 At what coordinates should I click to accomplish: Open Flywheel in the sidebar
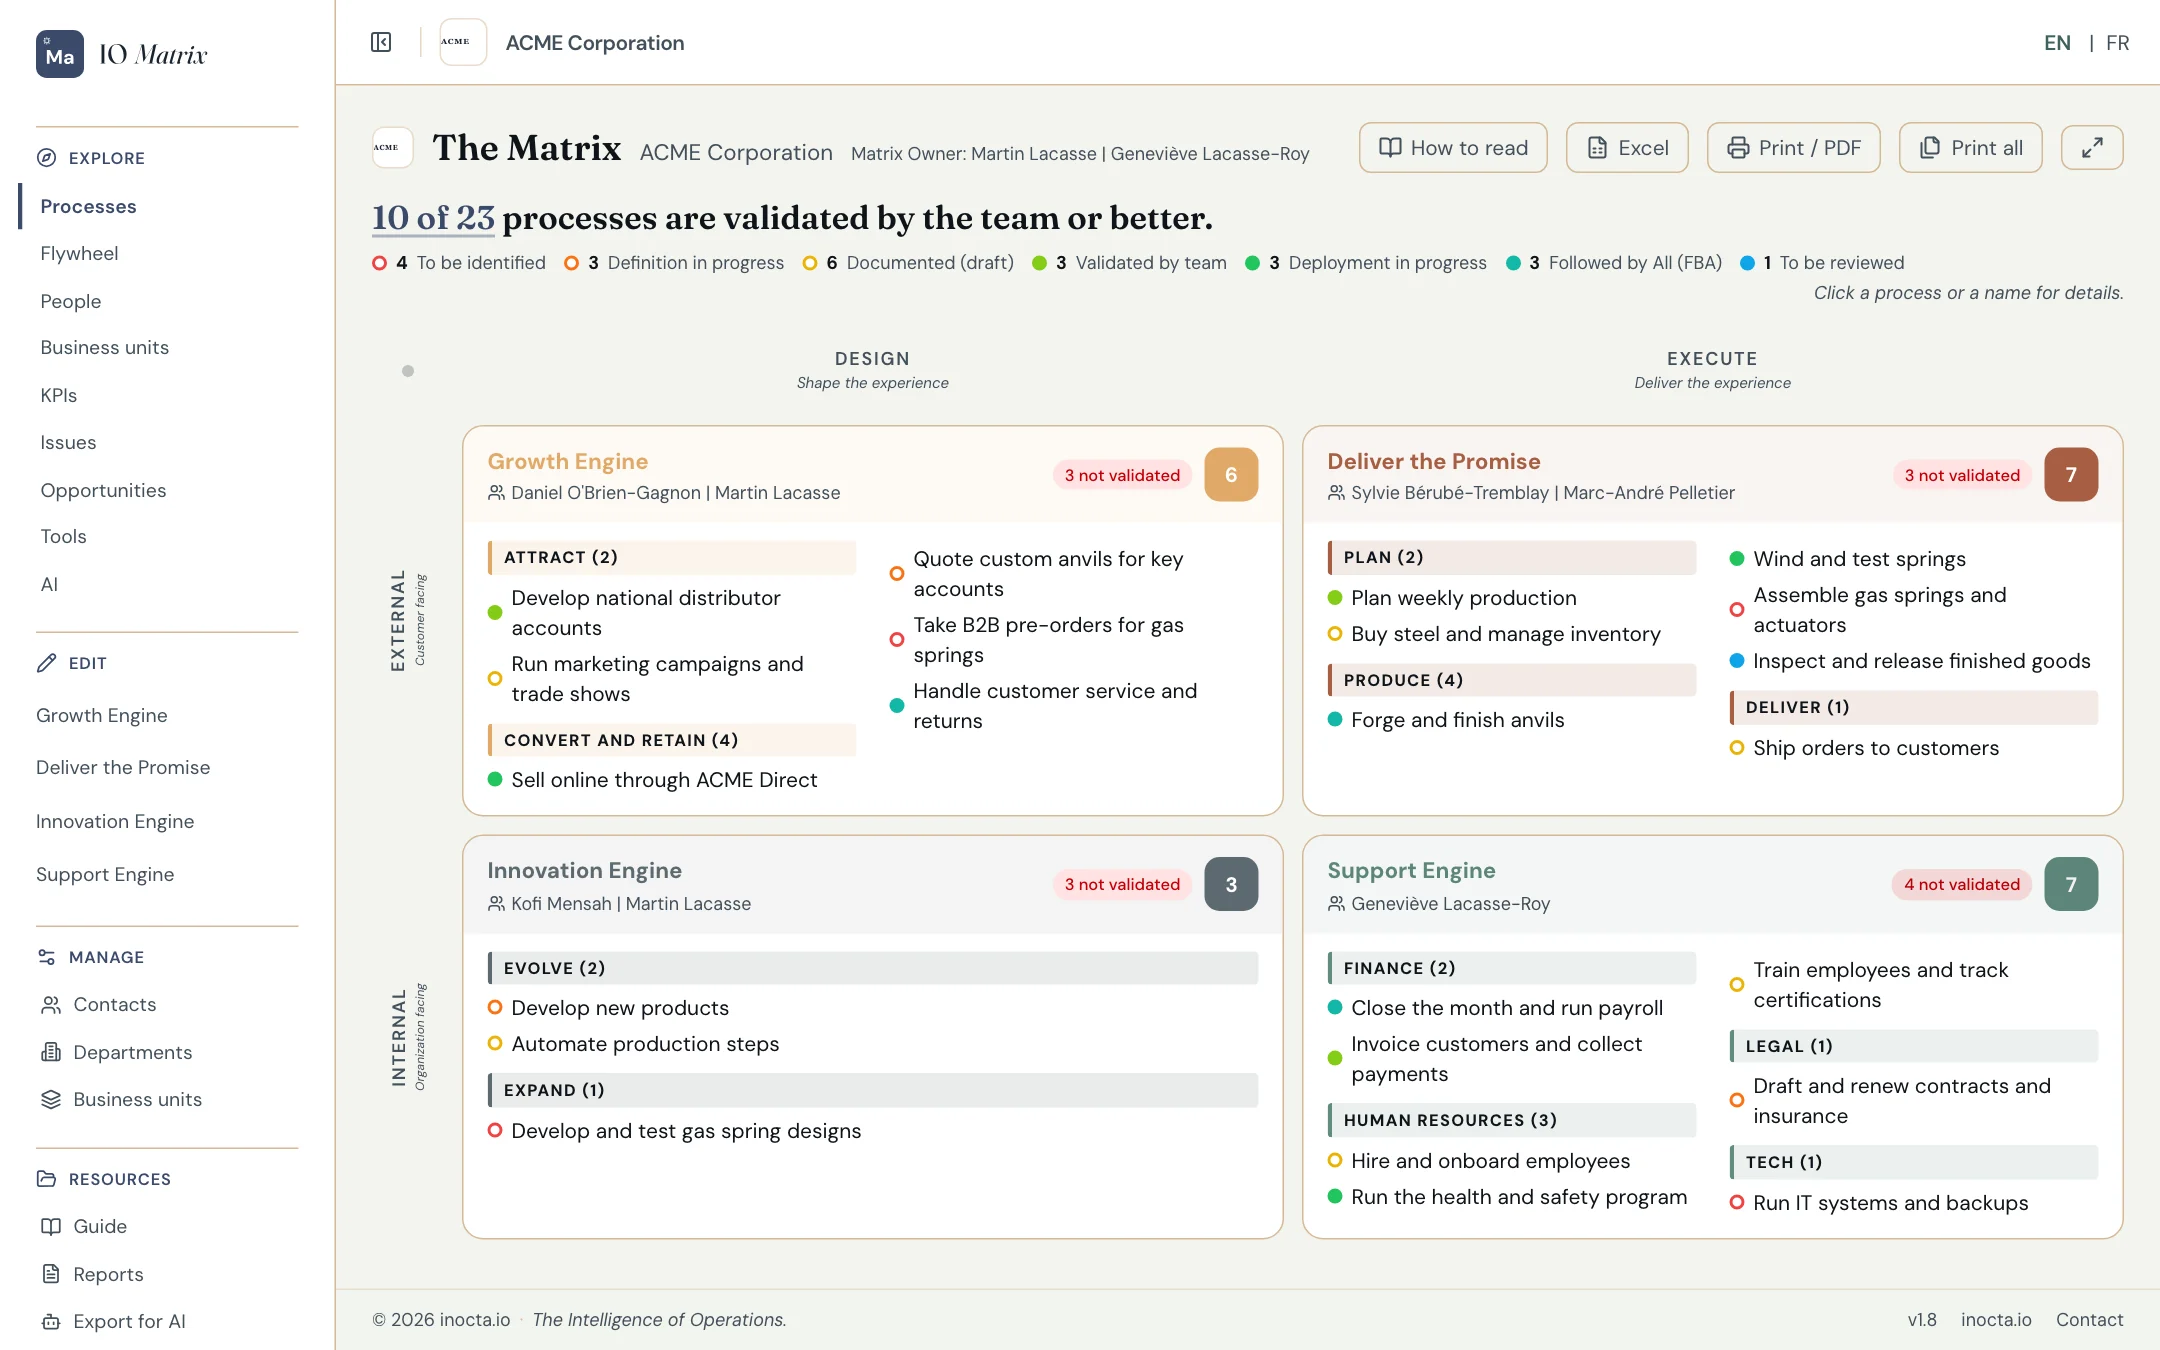(79, 253)
